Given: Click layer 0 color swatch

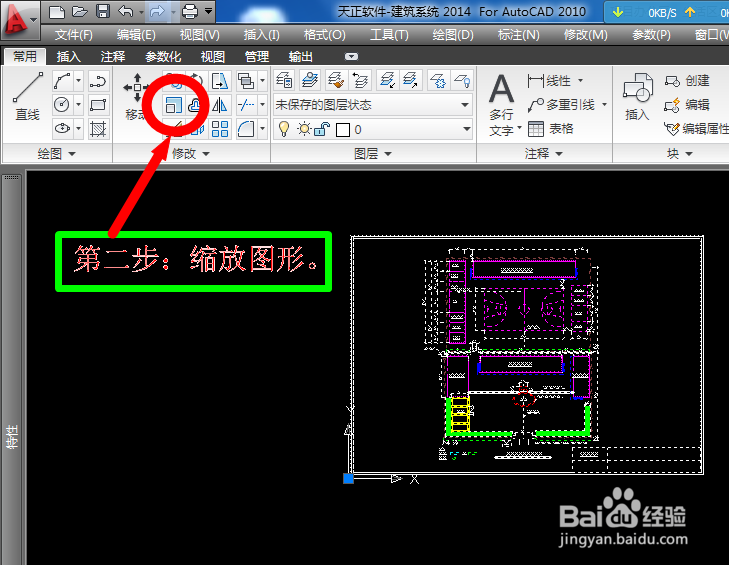Looking at the screenshot, I should pyautogui.click(x=343, y=130).
